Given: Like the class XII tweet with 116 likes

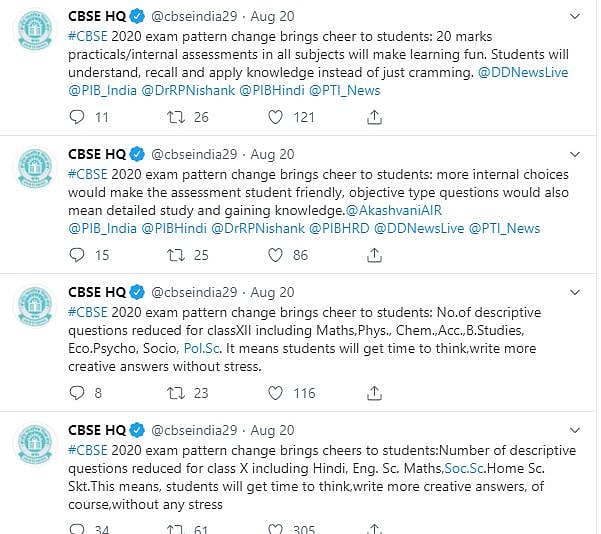Looking at the screenshot, I should point(275,393).
